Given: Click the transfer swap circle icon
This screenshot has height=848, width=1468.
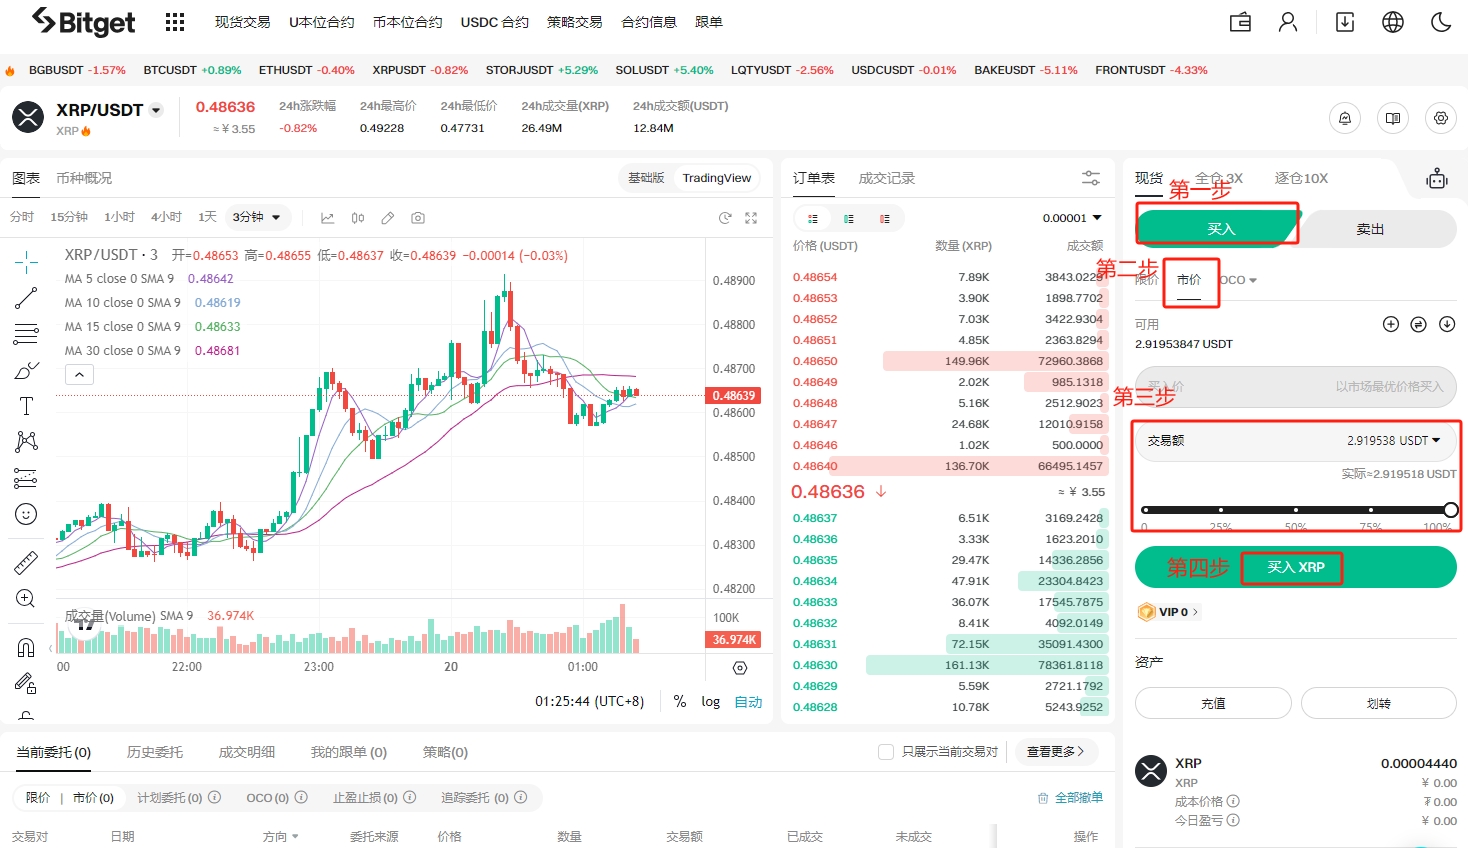Looking at the screenshot, I should point(1418,324).
